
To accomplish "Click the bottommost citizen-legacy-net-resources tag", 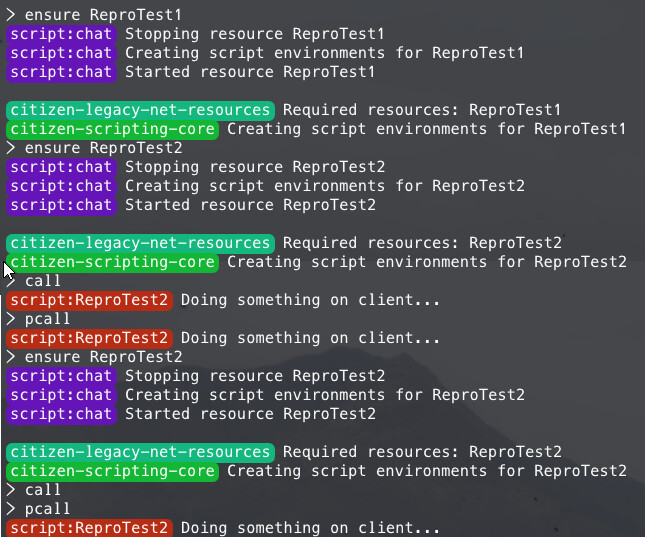I will 140,452.
